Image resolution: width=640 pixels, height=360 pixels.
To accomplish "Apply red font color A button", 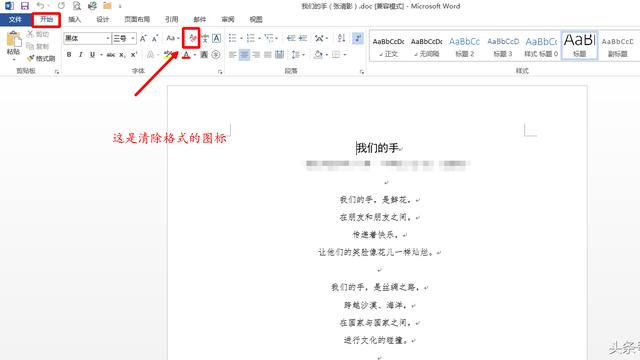I will [x=186, y=55].
